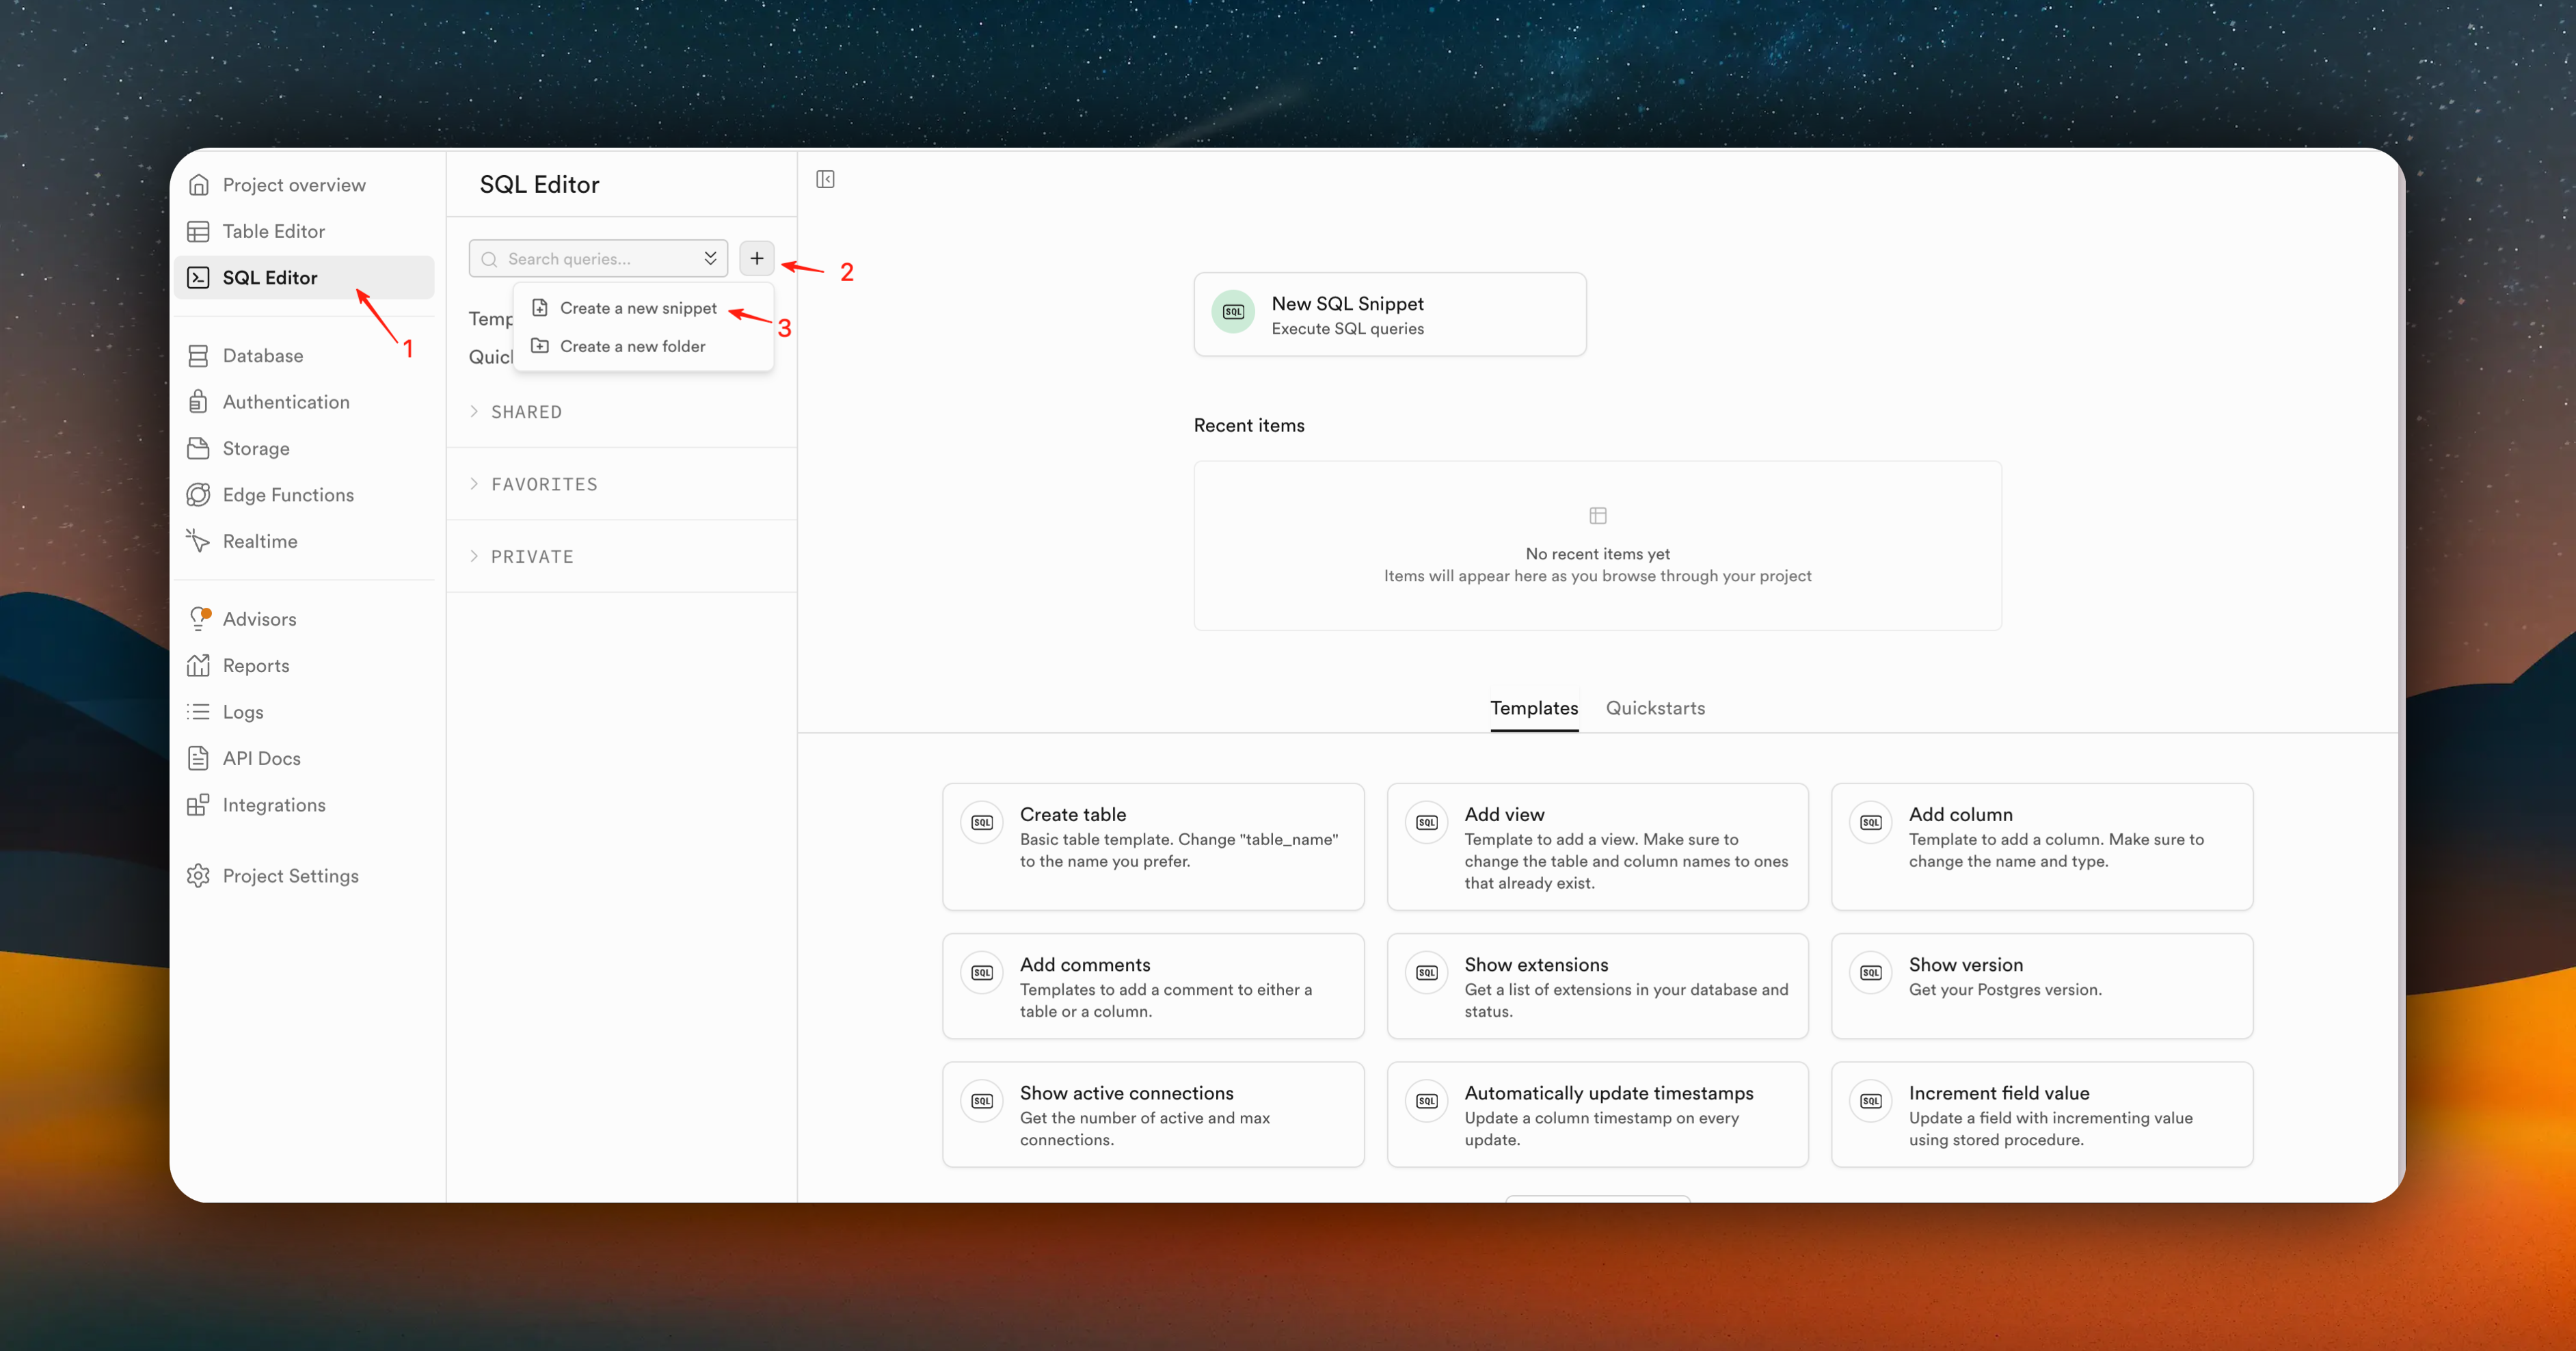Choose Create a new folder option
This screenshot has height=1351, width=2576.
coord(631,346)
